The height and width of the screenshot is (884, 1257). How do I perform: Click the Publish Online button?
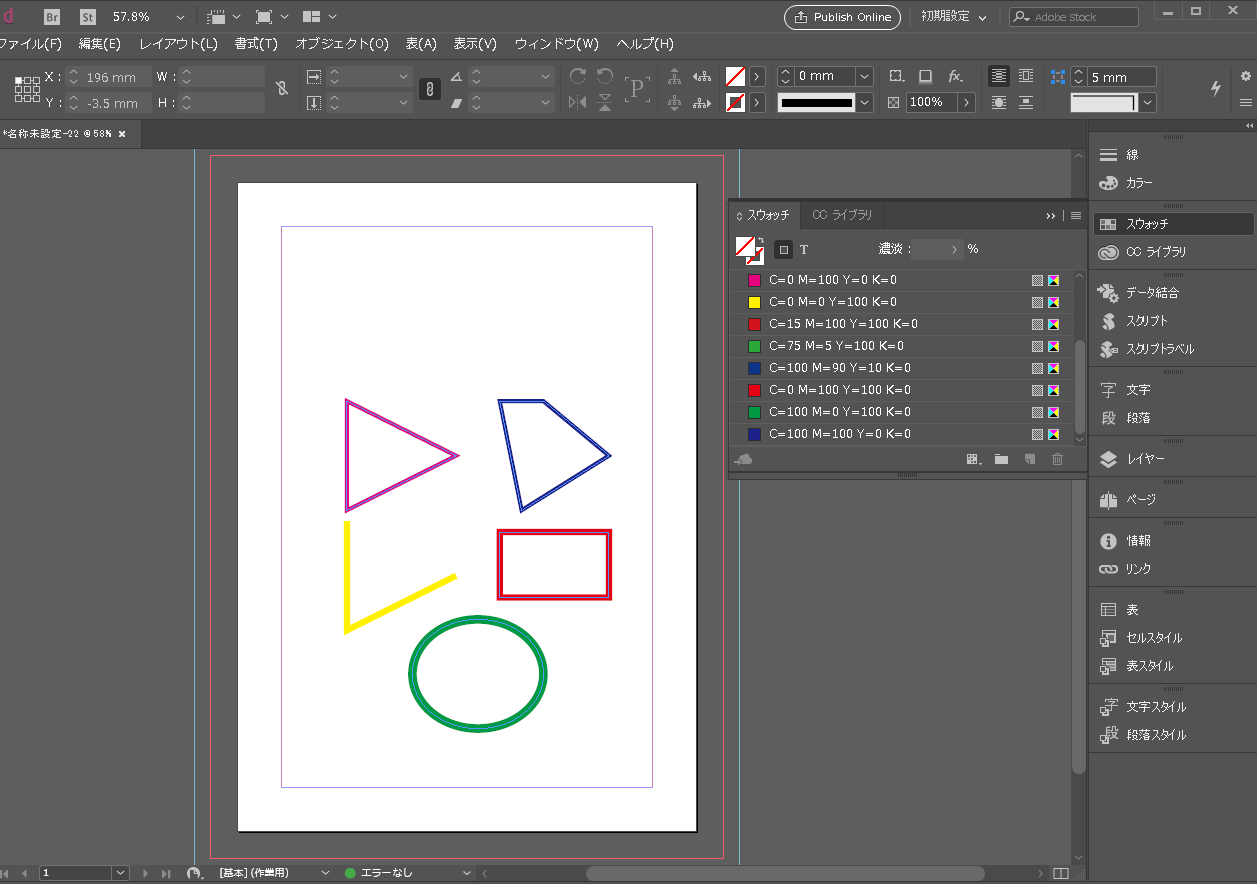coord(842,17)
